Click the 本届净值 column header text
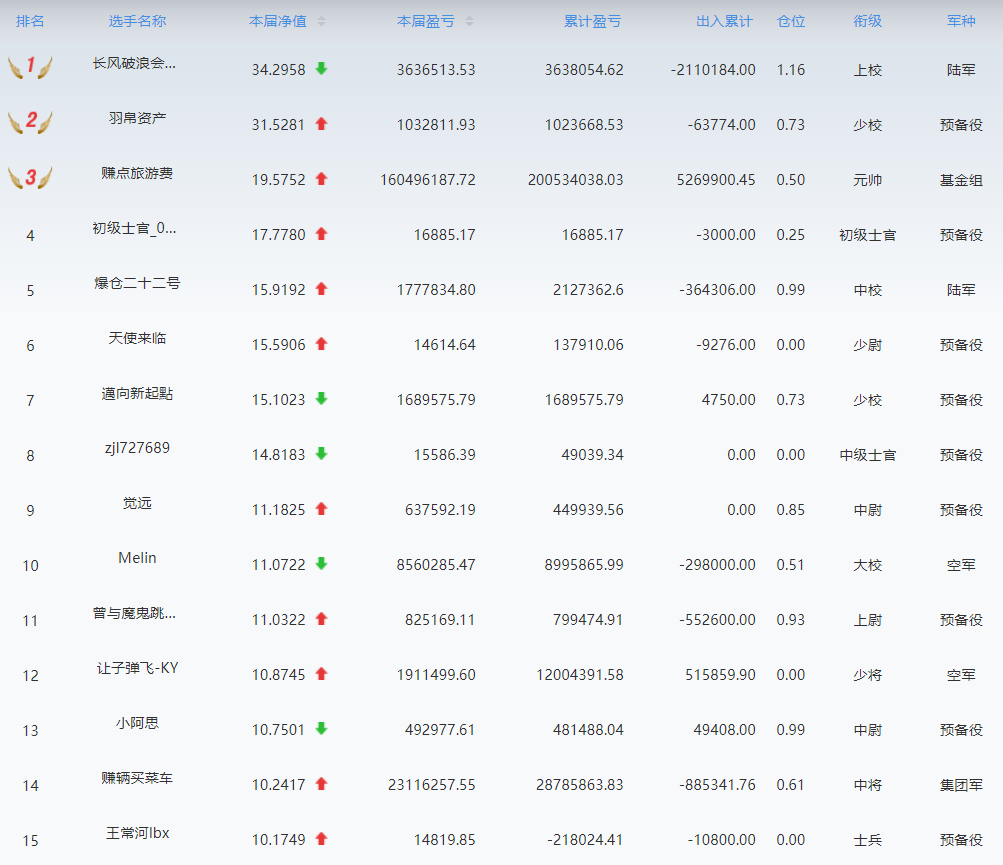1003x865 pixels. coord(278,21)
